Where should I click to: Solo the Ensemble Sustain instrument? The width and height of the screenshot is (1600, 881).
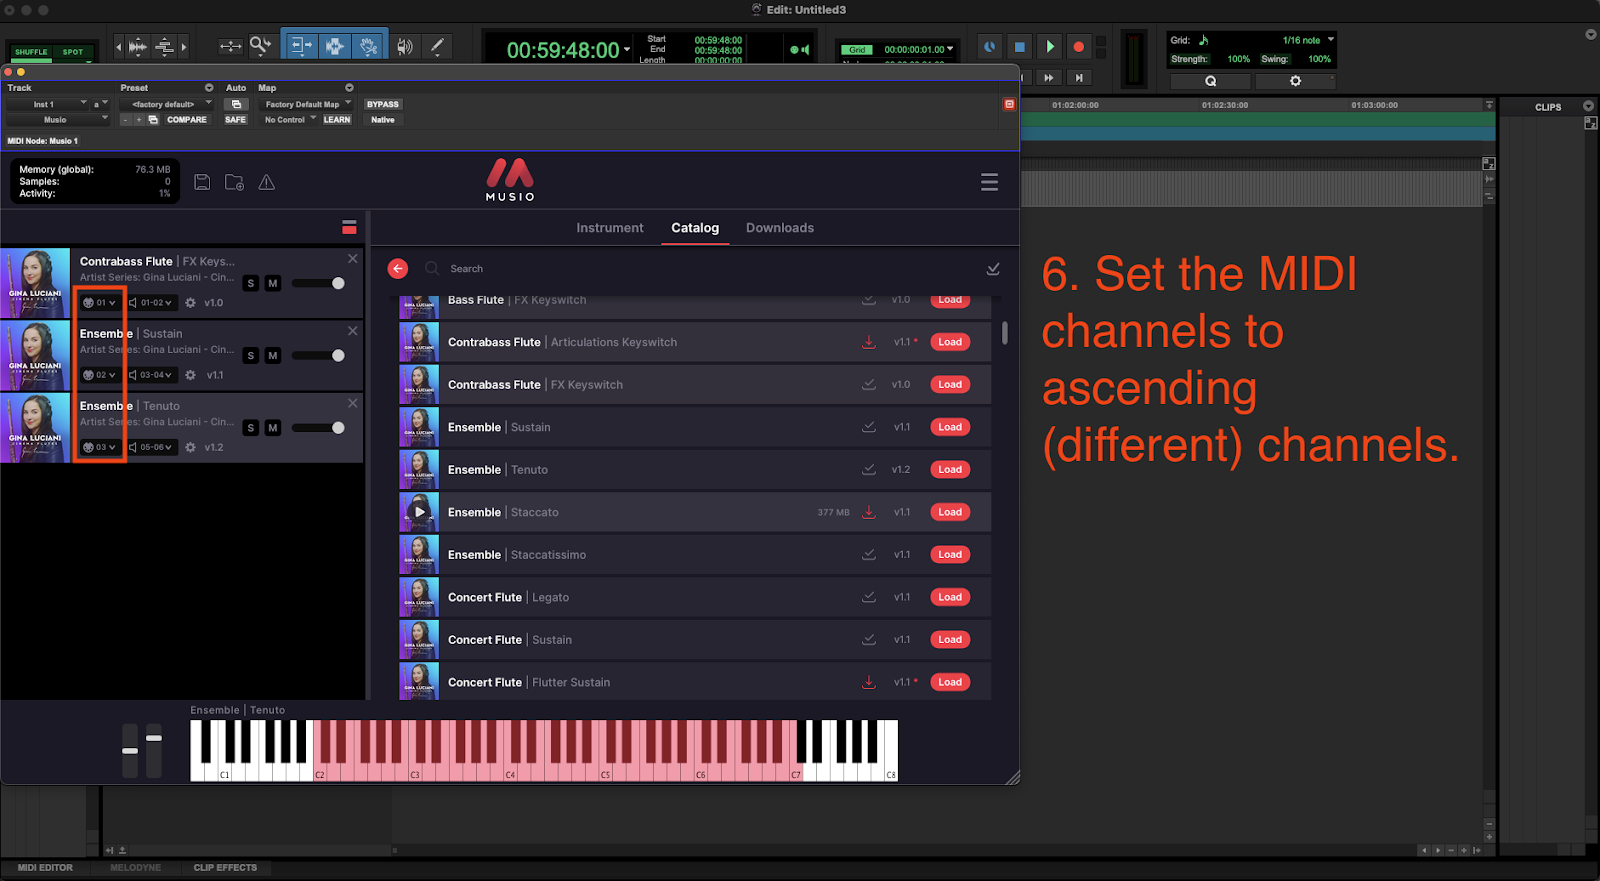pyautogui.click(x=251, y=356)
